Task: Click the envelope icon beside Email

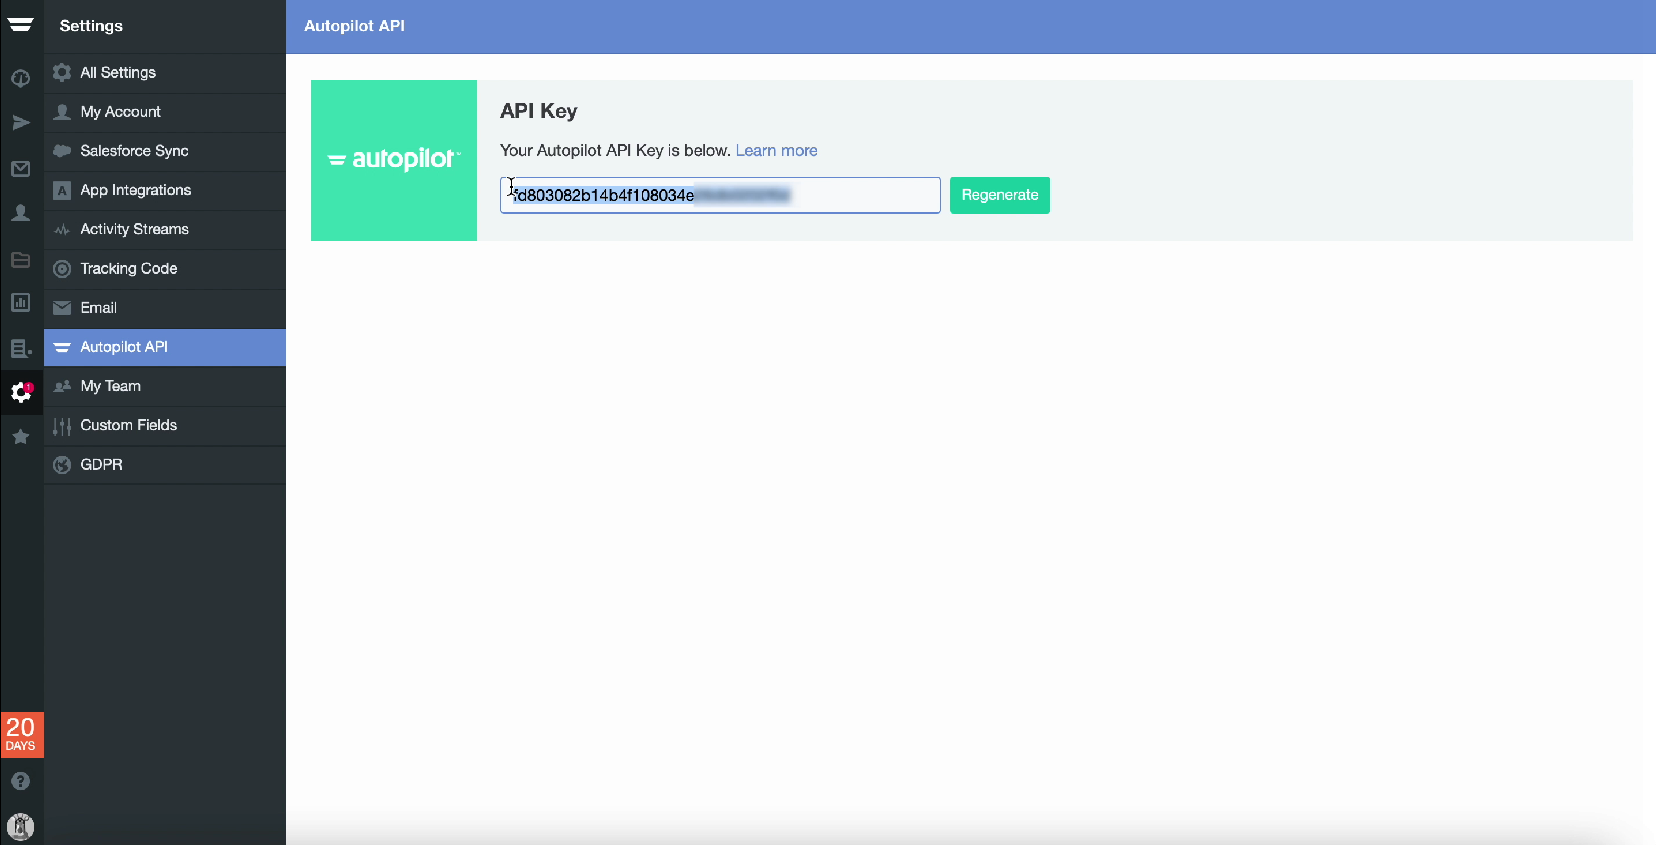Action: tap(62, 308)
